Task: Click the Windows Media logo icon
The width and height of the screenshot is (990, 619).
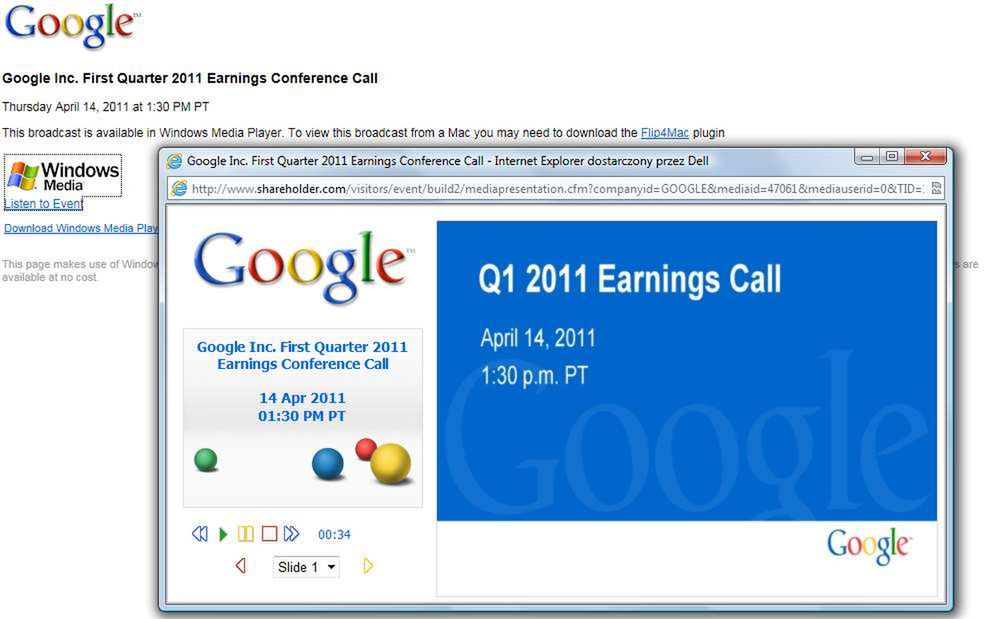Action: click(x=63, y=176)
